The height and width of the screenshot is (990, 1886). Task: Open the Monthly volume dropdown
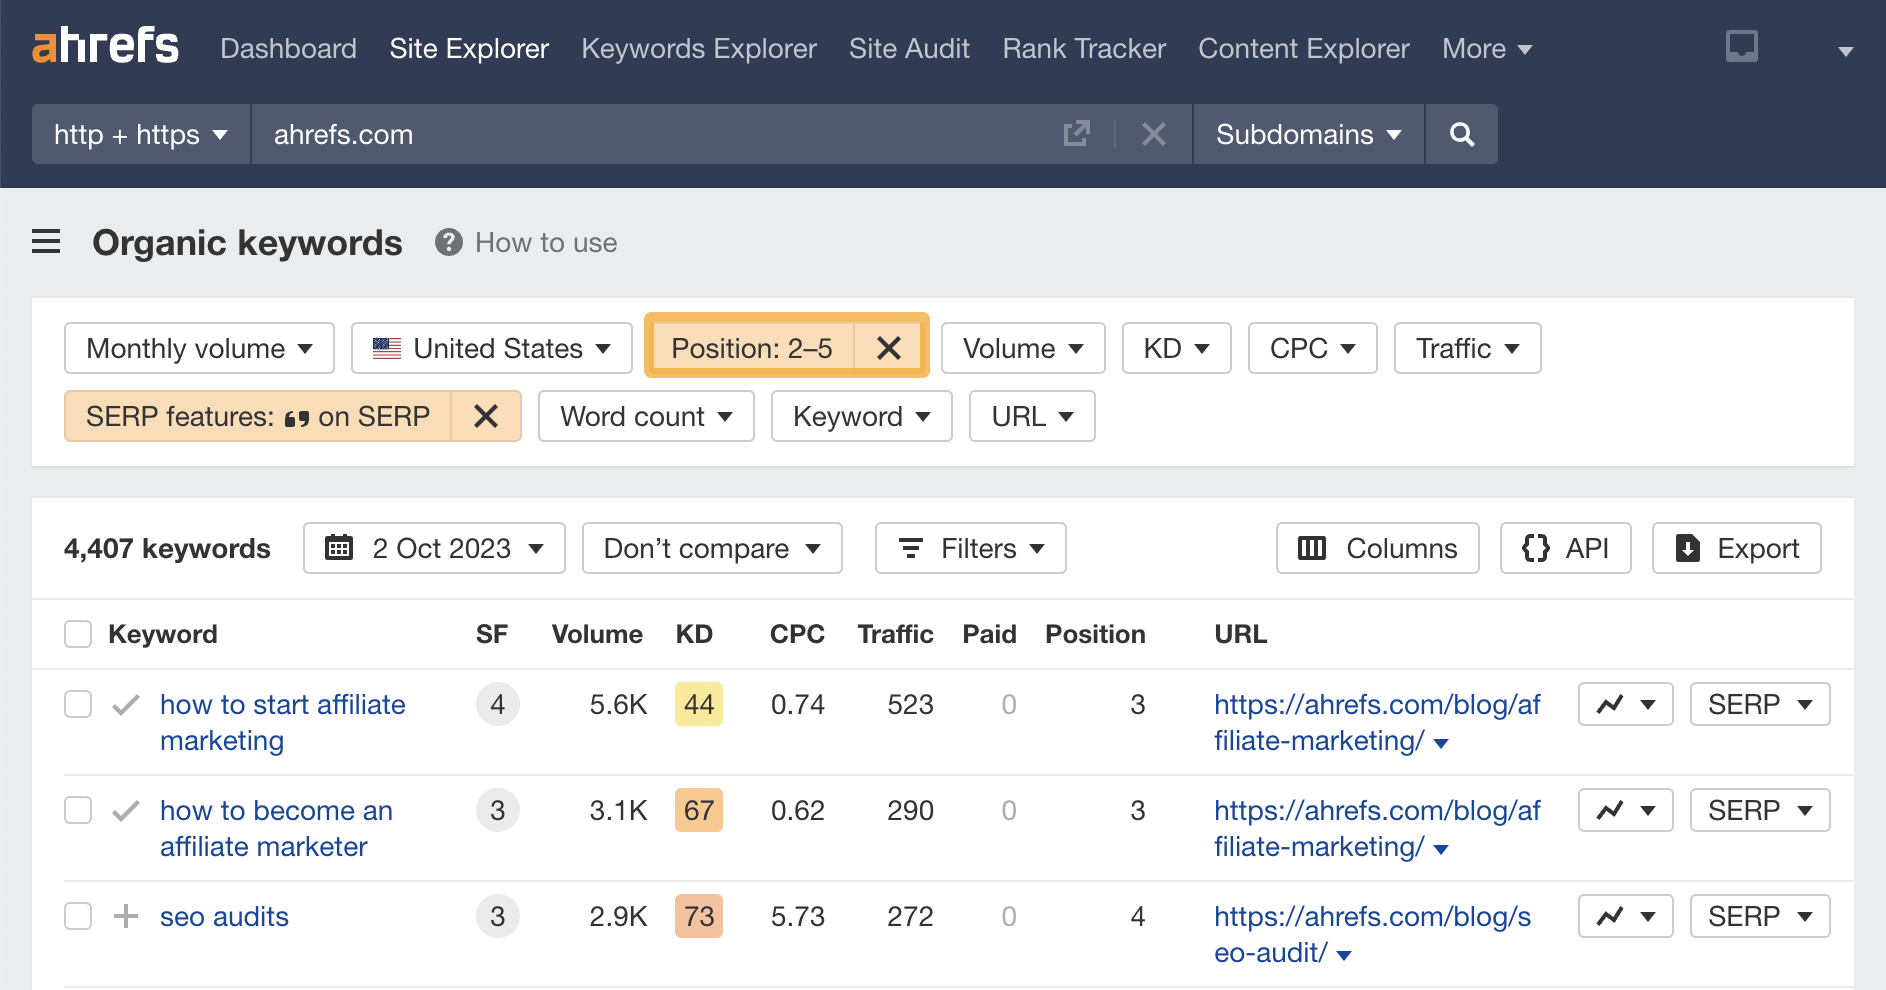(x=198, y=348)
